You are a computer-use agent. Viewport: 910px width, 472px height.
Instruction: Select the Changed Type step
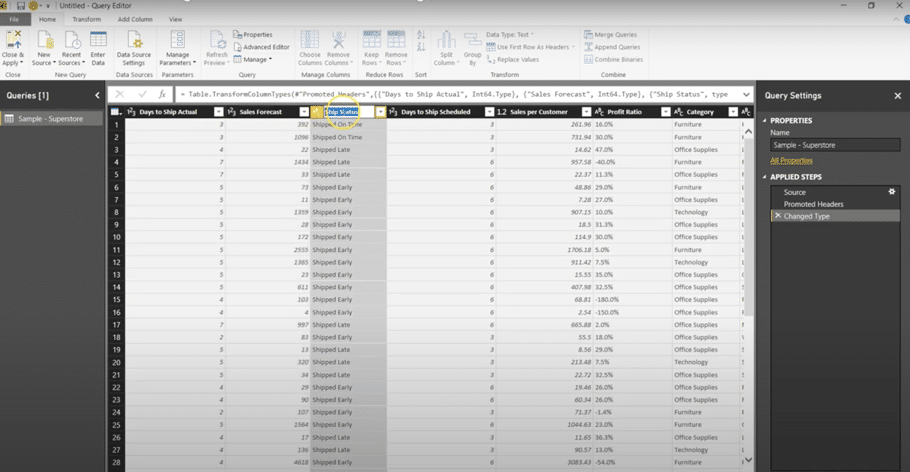click(x=835, y=216)
